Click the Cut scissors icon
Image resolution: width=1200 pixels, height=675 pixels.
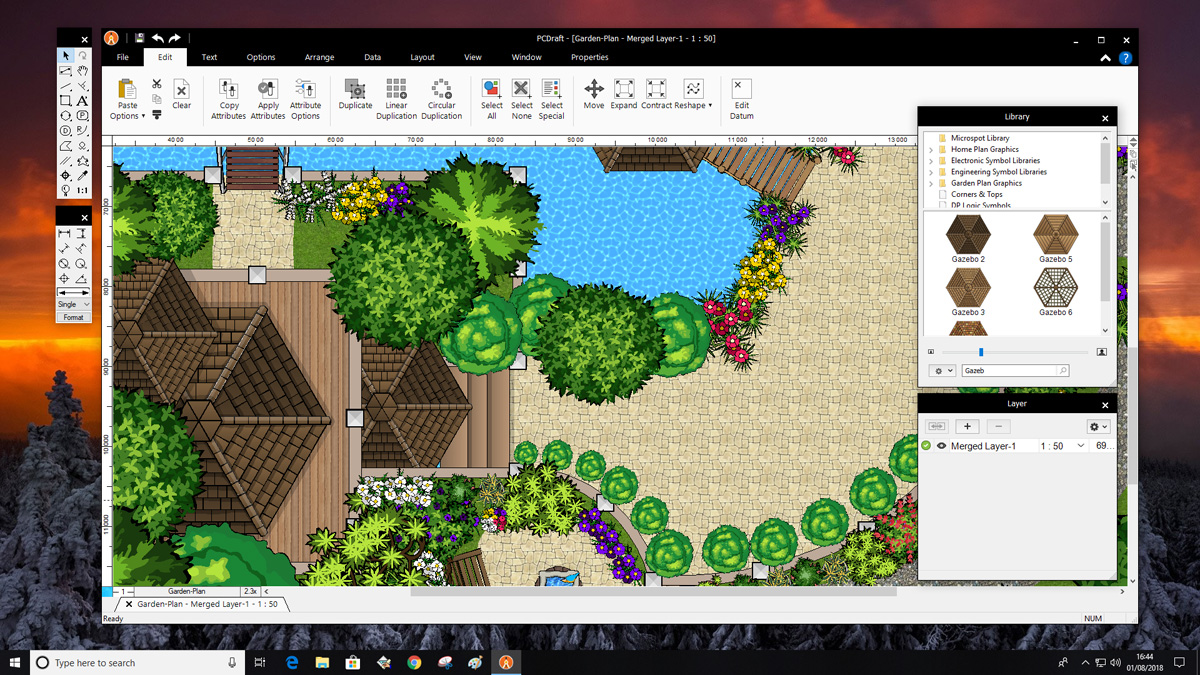[156, 84]
